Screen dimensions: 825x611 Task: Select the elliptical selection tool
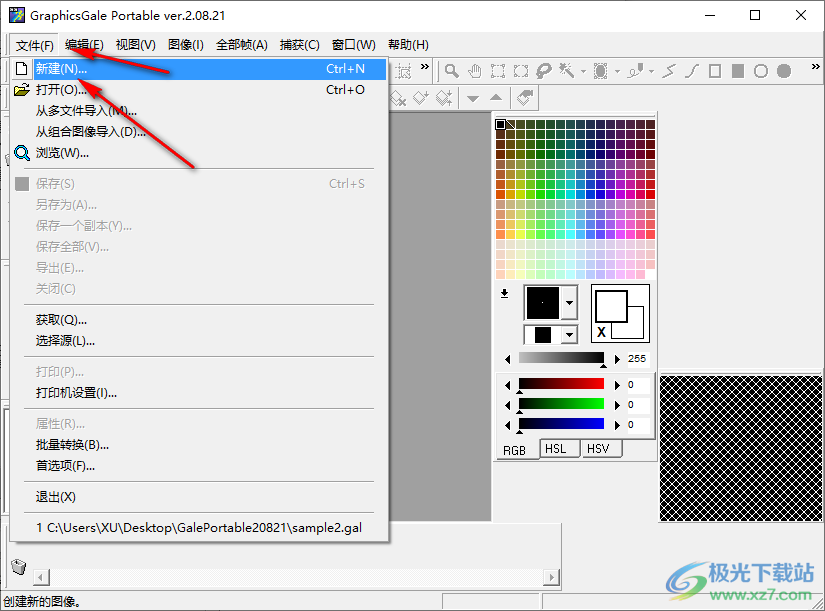pos(521,71)
